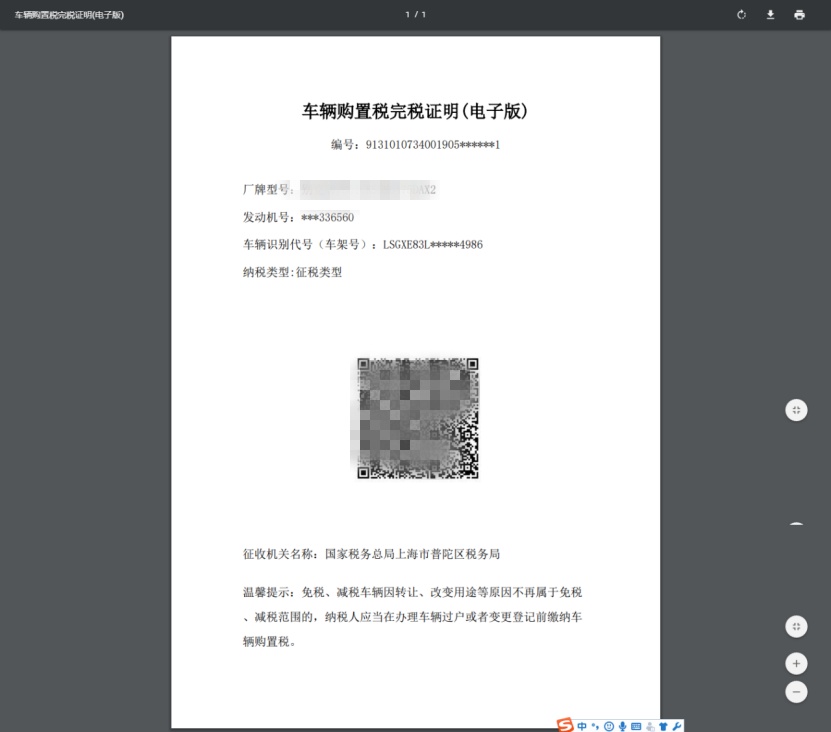This screenshot has height=732, width=831.
Task: Click the 纳税类型:征税类型 line
Action: pos(293,272)
